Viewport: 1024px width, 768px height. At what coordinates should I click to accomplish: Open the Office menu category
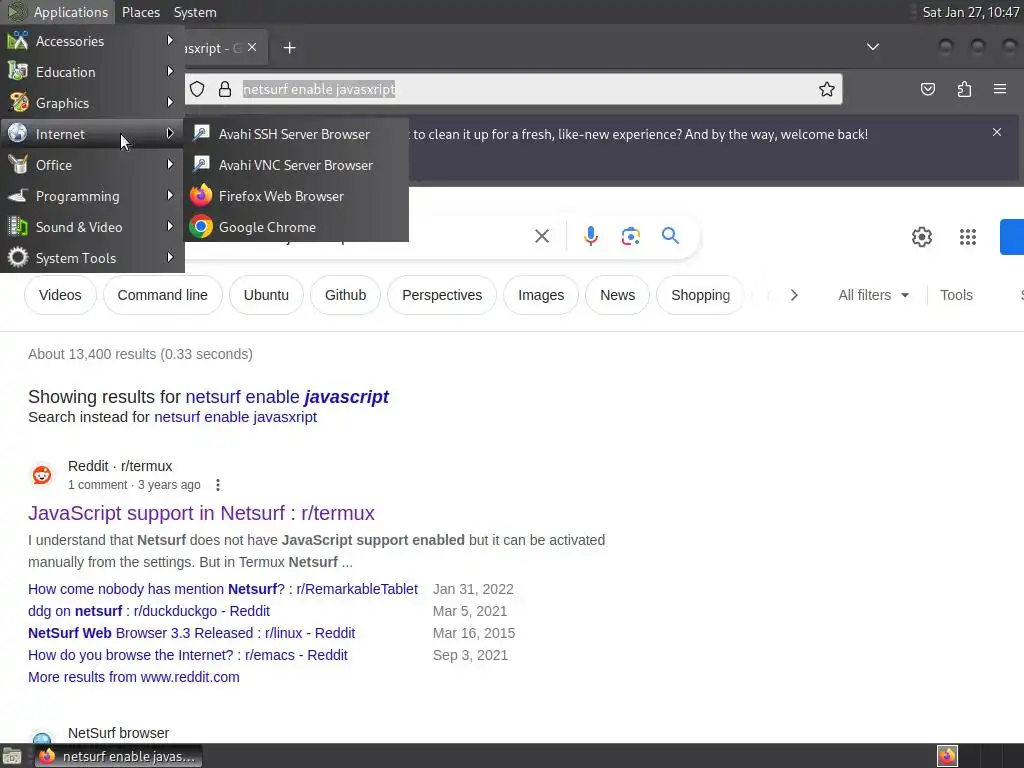92,165
